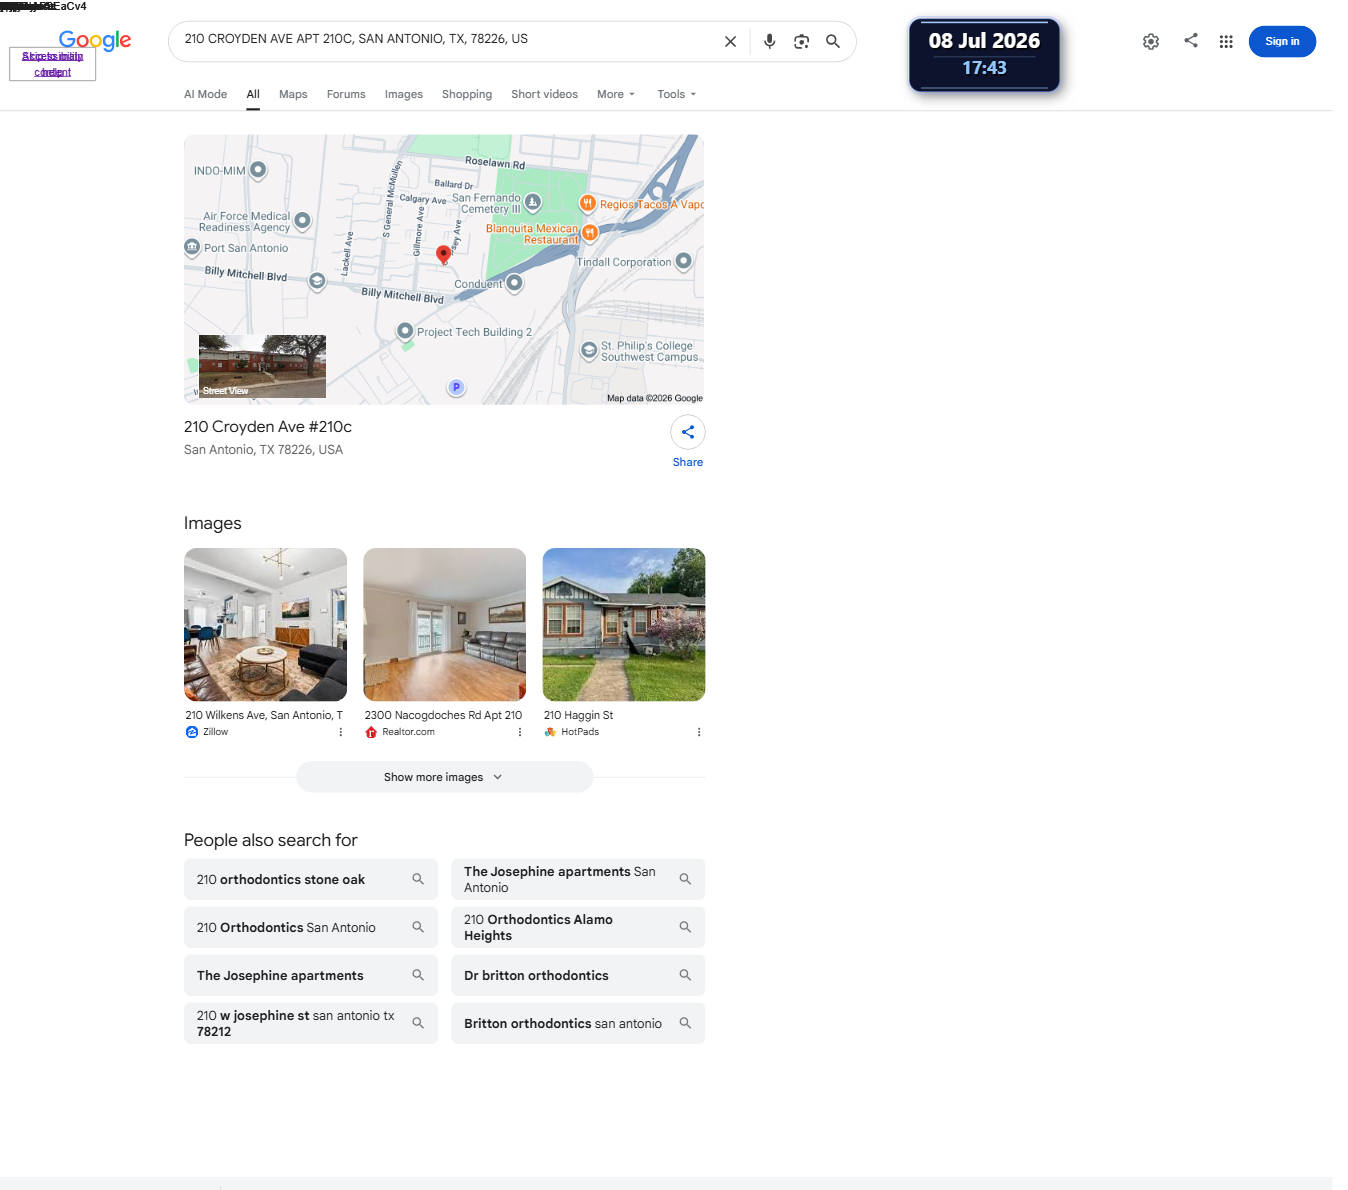Search 210 w josephine st suggestion
This screenshot has height=1190, width=1348.
311,1024
